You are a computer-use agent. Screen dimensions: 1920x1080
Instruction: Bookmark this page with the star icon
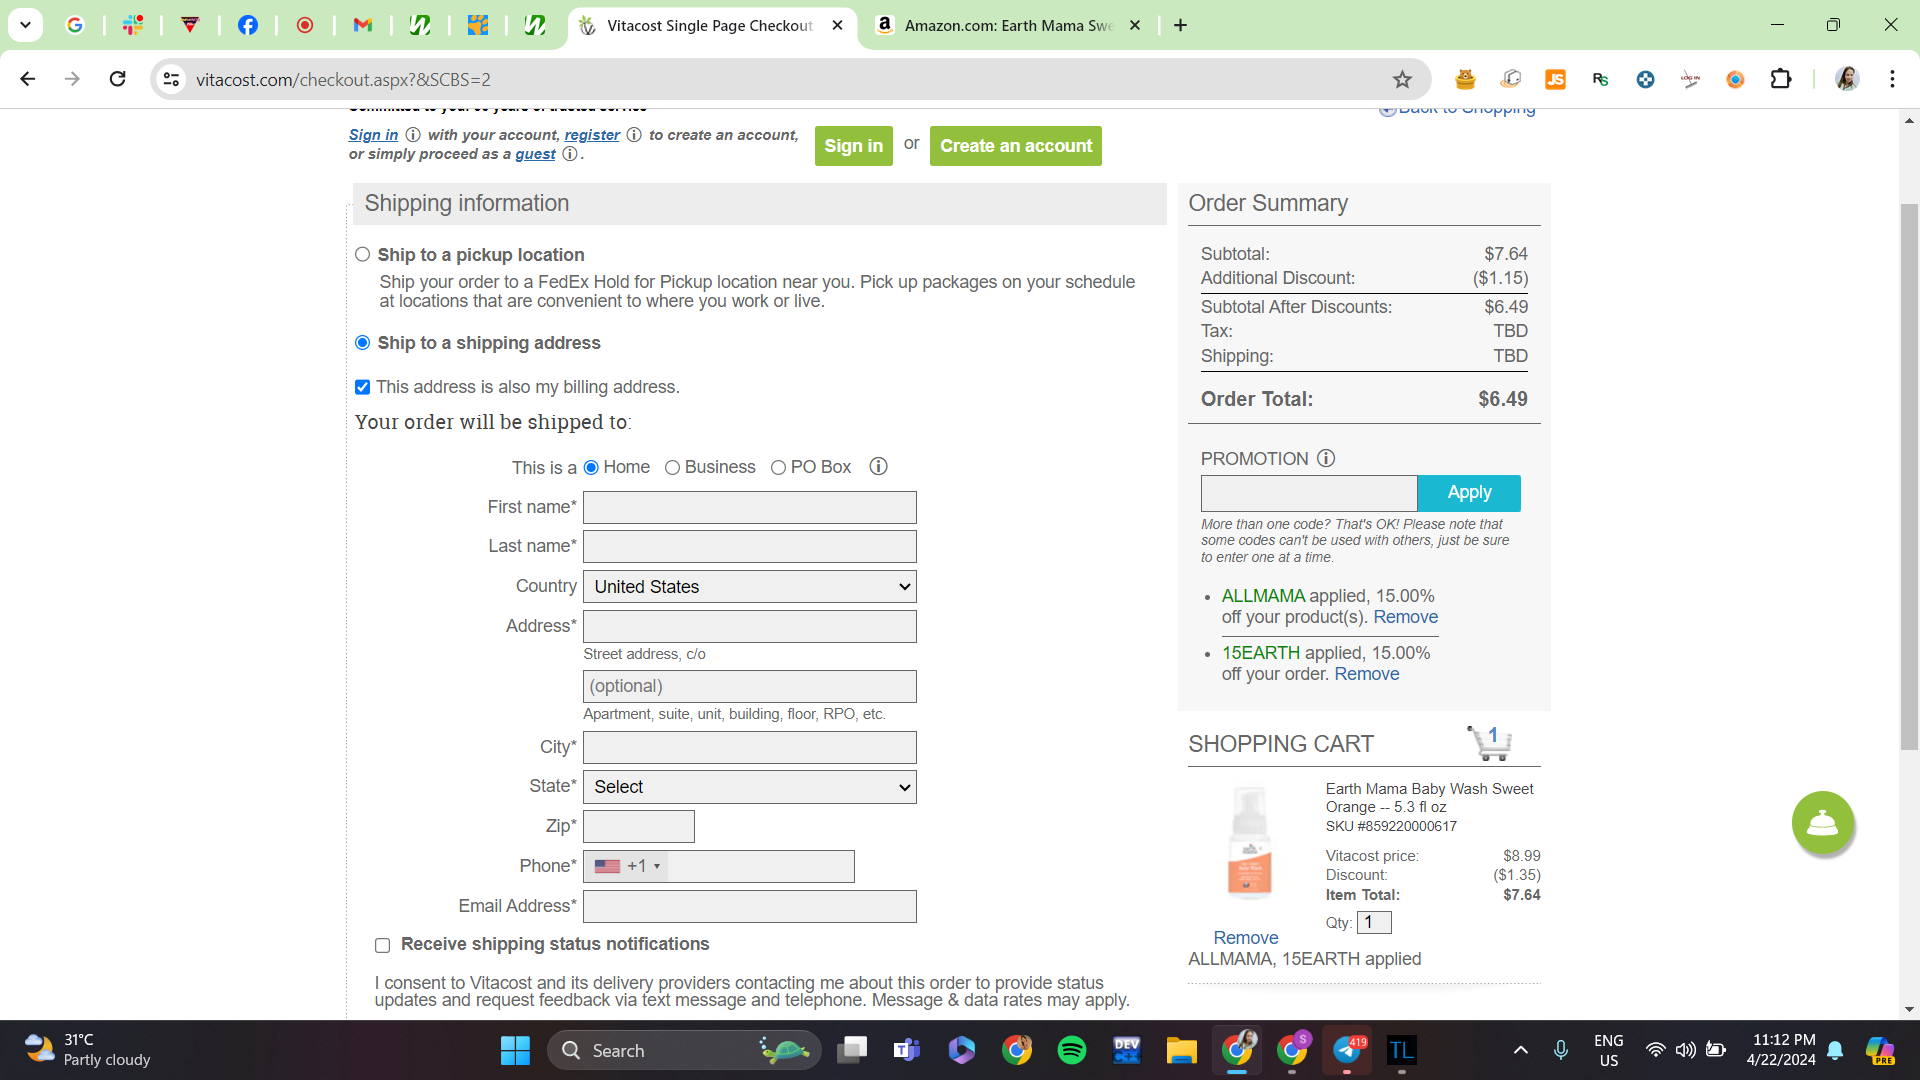click(1402, 79)
